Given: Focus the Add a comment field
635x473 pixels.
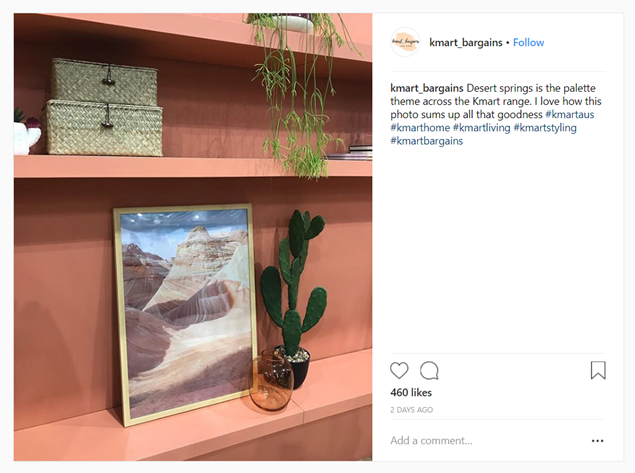Looking at the screenshot, I should pos(488,441).
